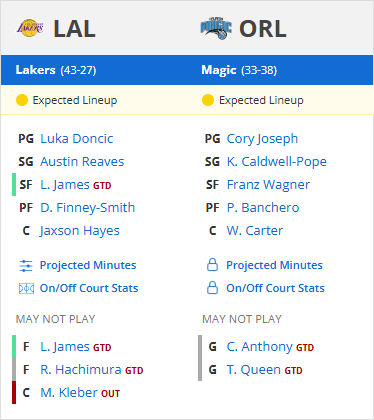Click the Lakers Projected Minutes sliders icon
374x420 pixels.
tap(26, 266)
